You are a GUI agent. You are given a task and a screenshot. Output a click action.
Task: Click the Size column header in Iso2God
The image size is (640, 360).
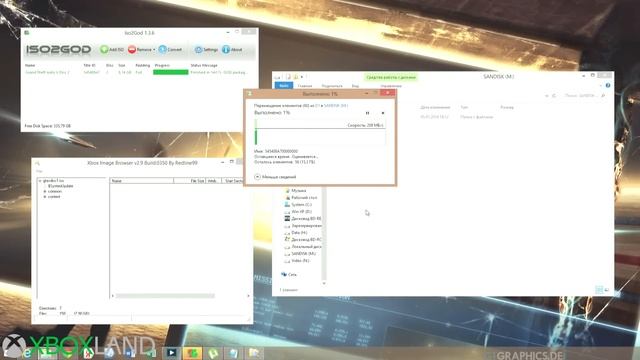tap(122, 65)
